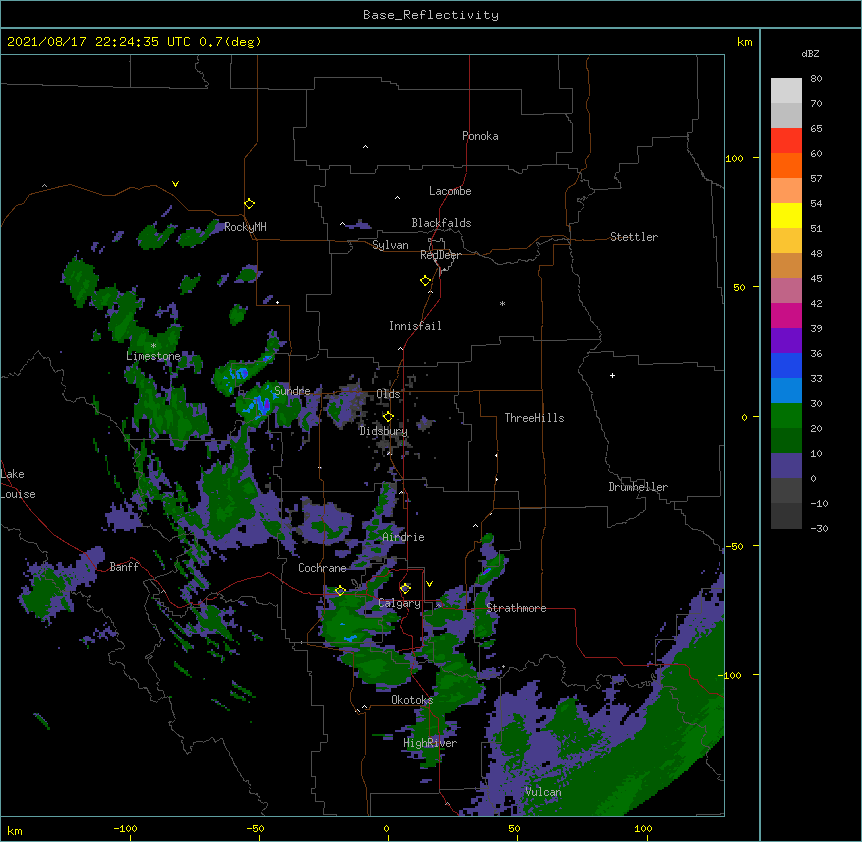862x842 pixels.
Task: Click the yellow diamond marker below Cochrane
Action: [340, 591]
